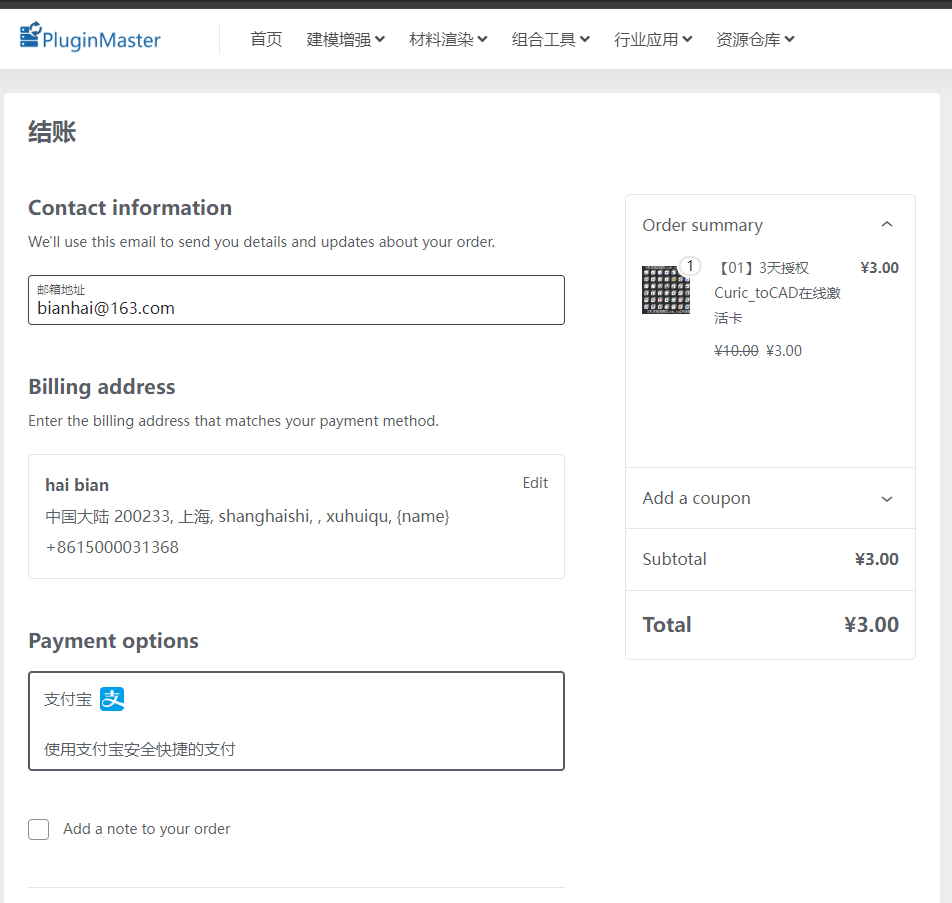952x903 pixels.
Task: Open the 行业应用 menu
Action: pyautogui.click(x=653, y=39)
